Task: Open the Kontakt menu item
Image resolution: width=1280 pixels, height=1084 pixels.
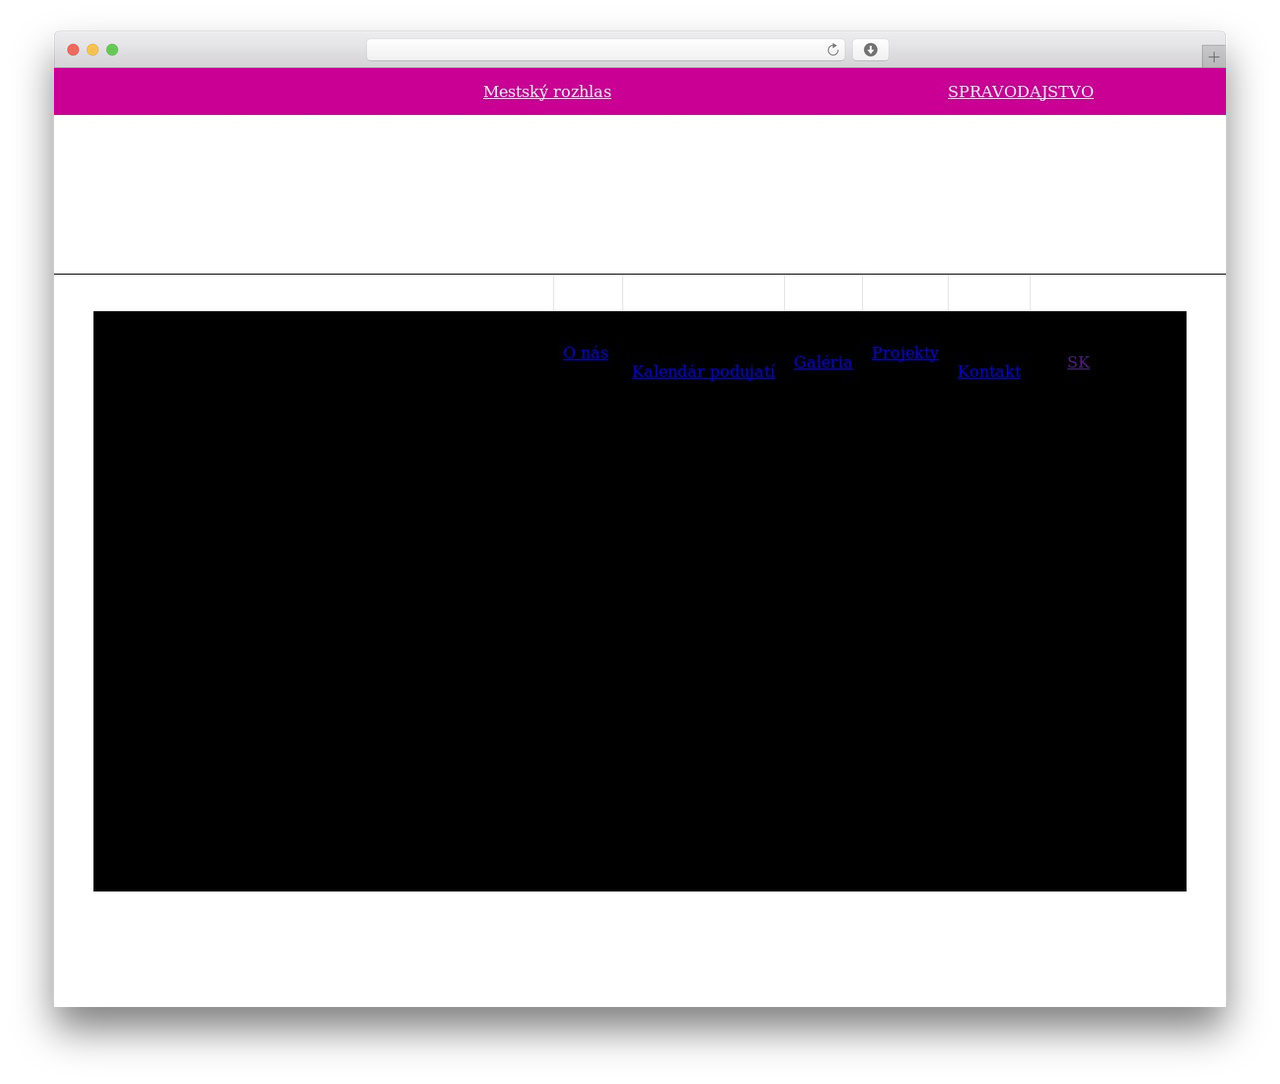Action: pos(989,372)
